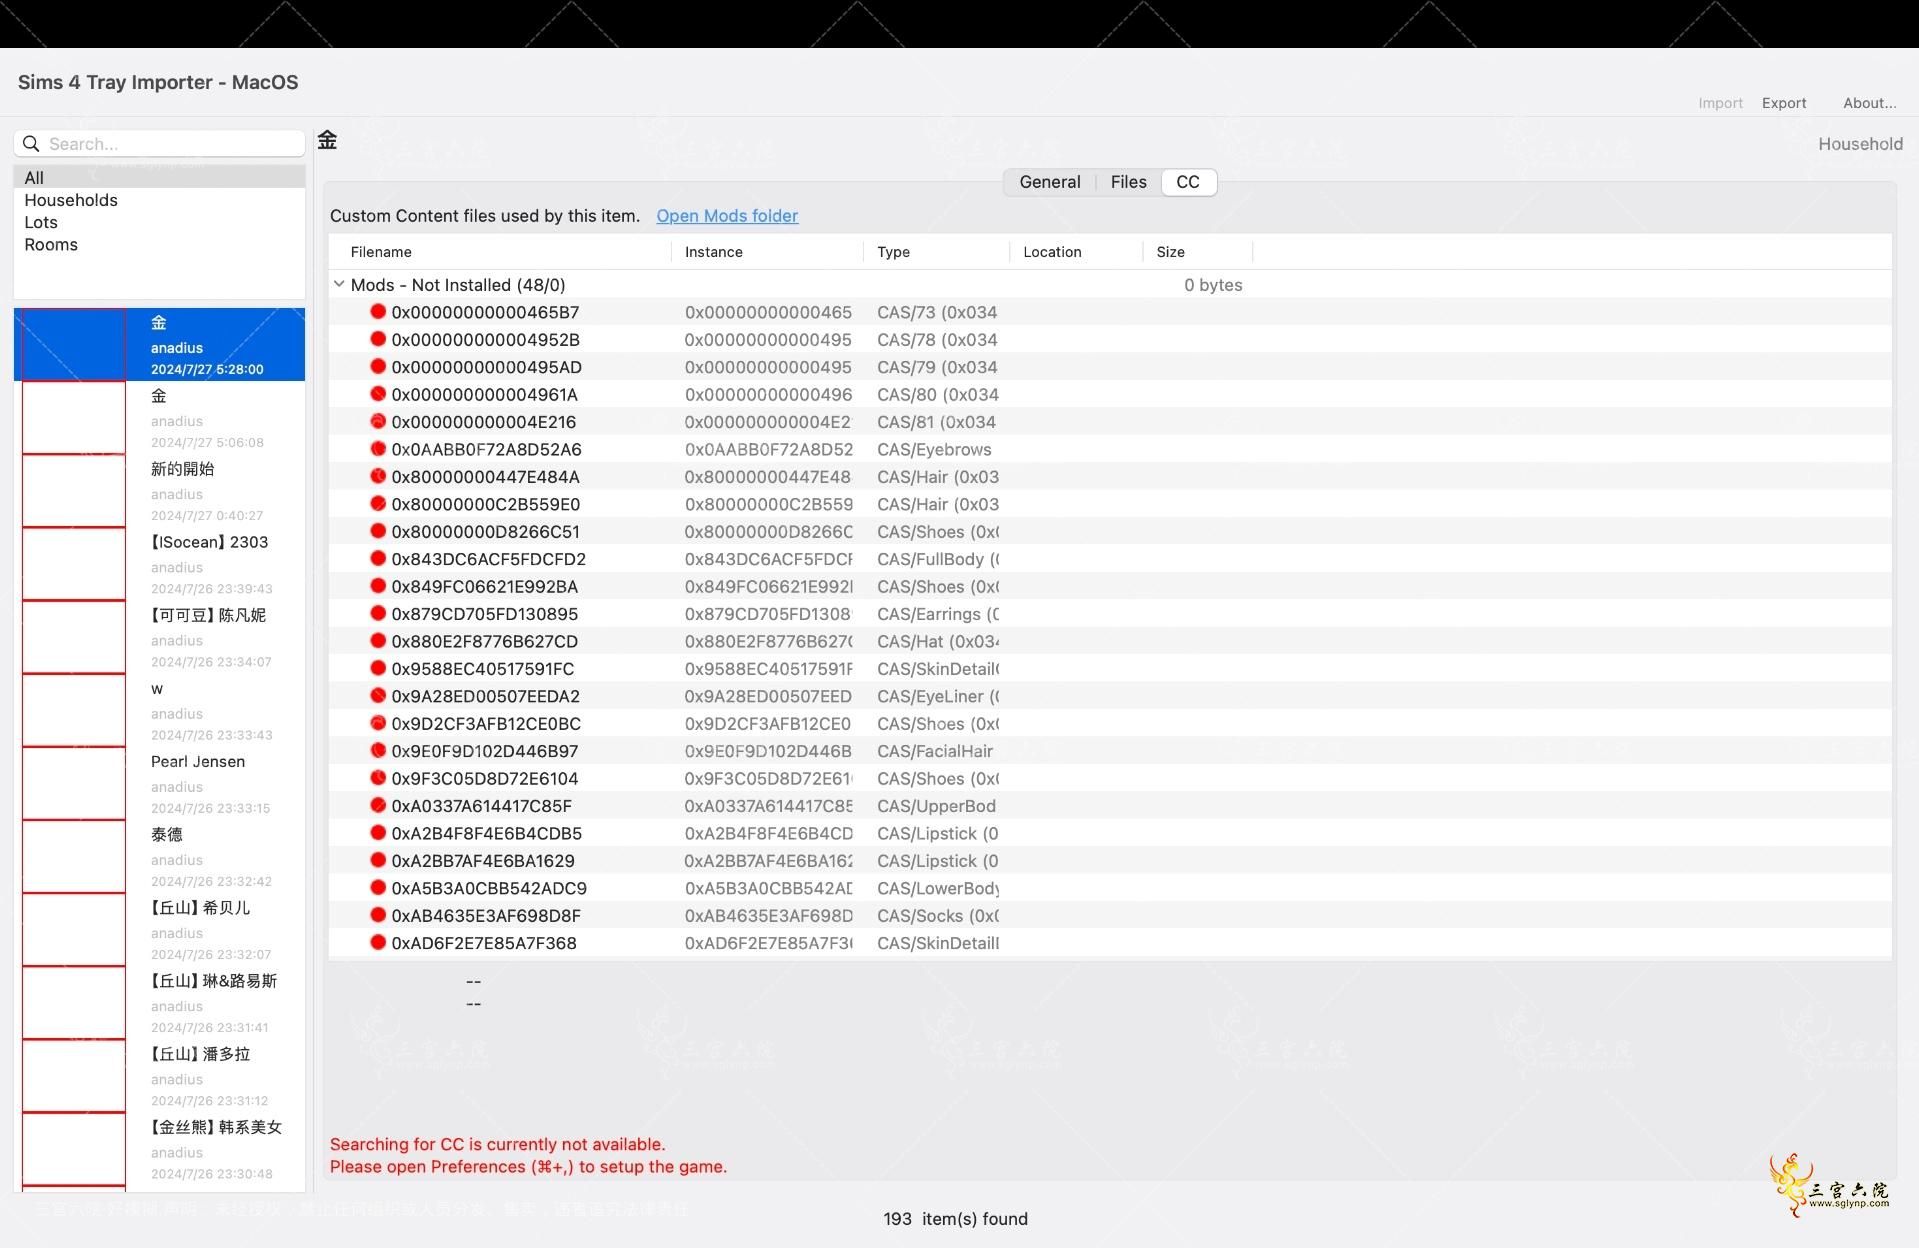The height and width of the screenshot is (1248, 1919).
Task: Select the item named w
Action: pos(159,710)
